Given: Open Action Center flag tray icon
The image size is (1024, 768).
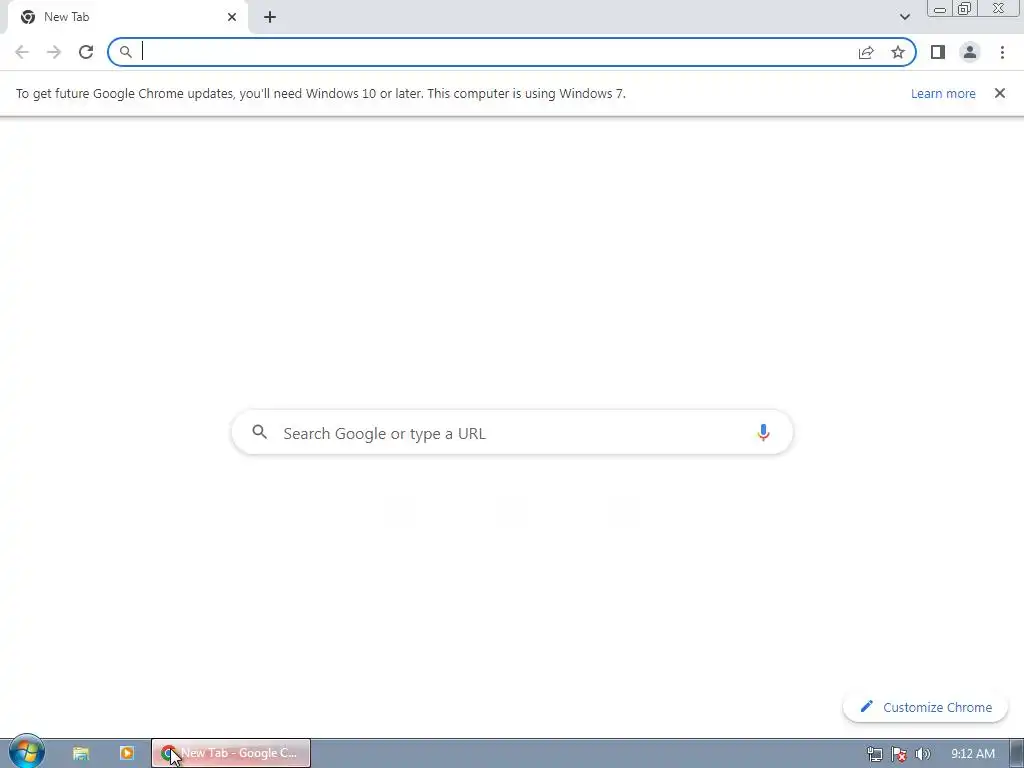Looking at the screenshot, I should [899, 754].
